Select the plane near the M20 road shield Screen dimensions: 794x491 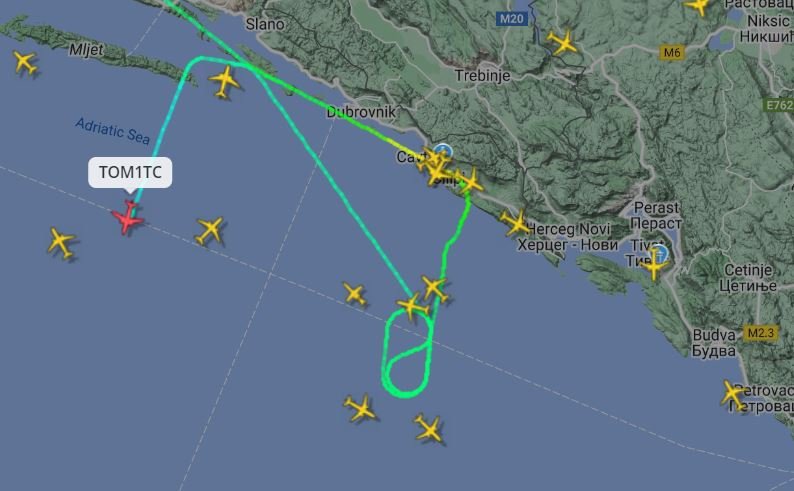pyautogui.click(x=562, y=43)
